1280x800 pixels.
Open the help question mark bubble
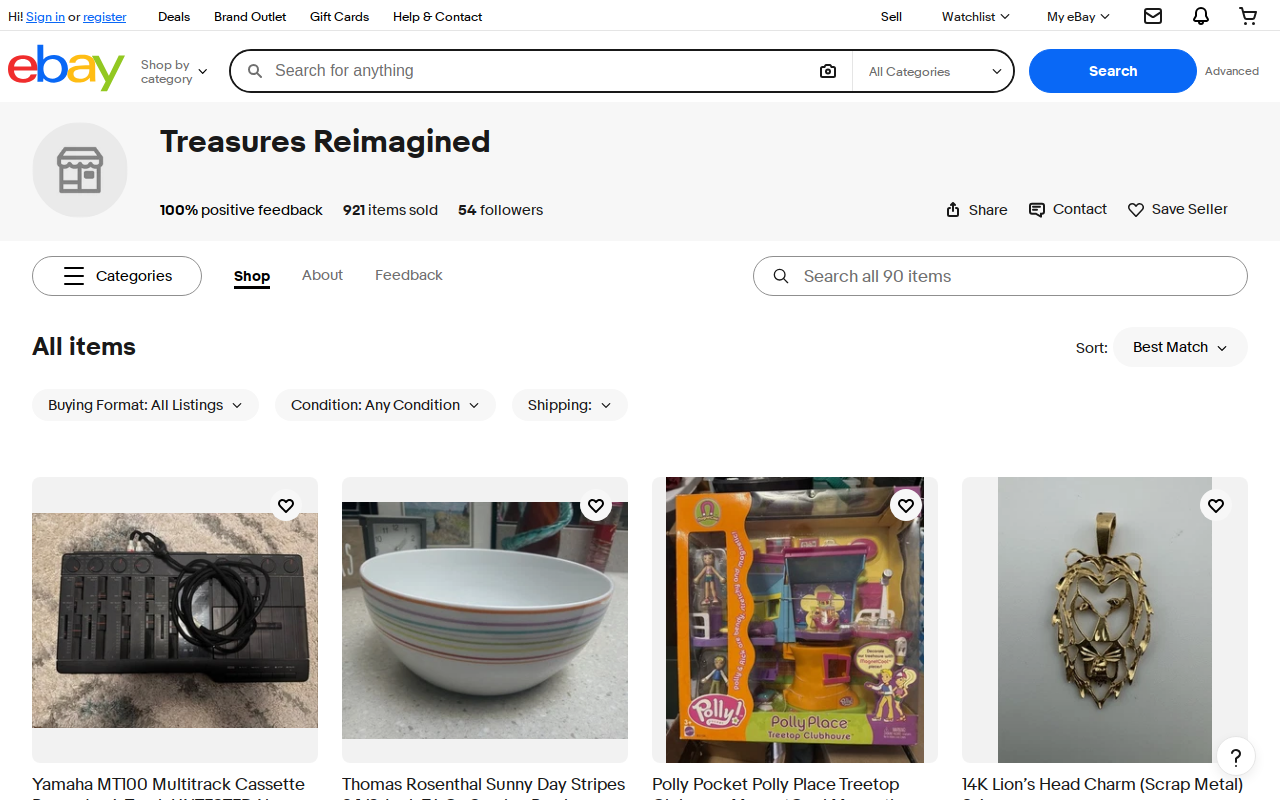point(1235,757)
